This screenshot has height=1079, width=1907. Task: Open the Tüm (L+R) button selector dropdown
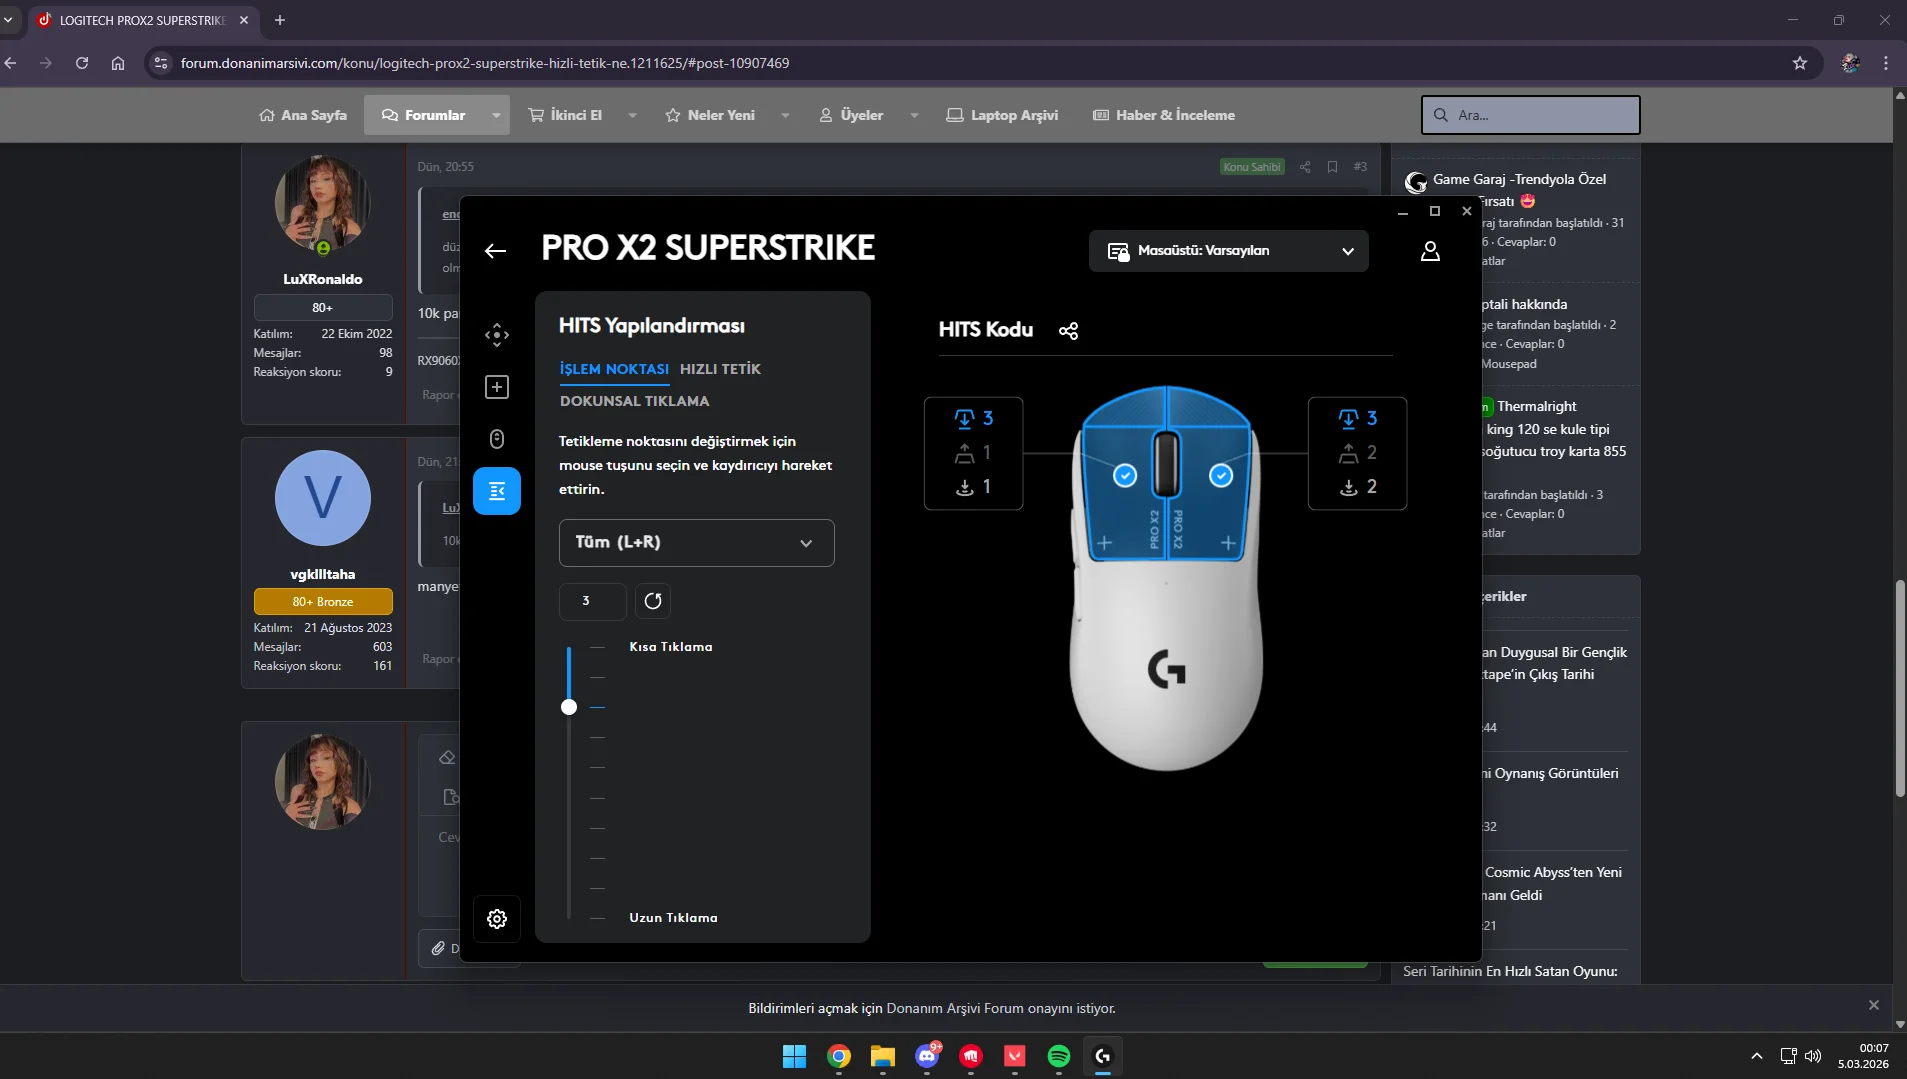(x=697, y=543)
